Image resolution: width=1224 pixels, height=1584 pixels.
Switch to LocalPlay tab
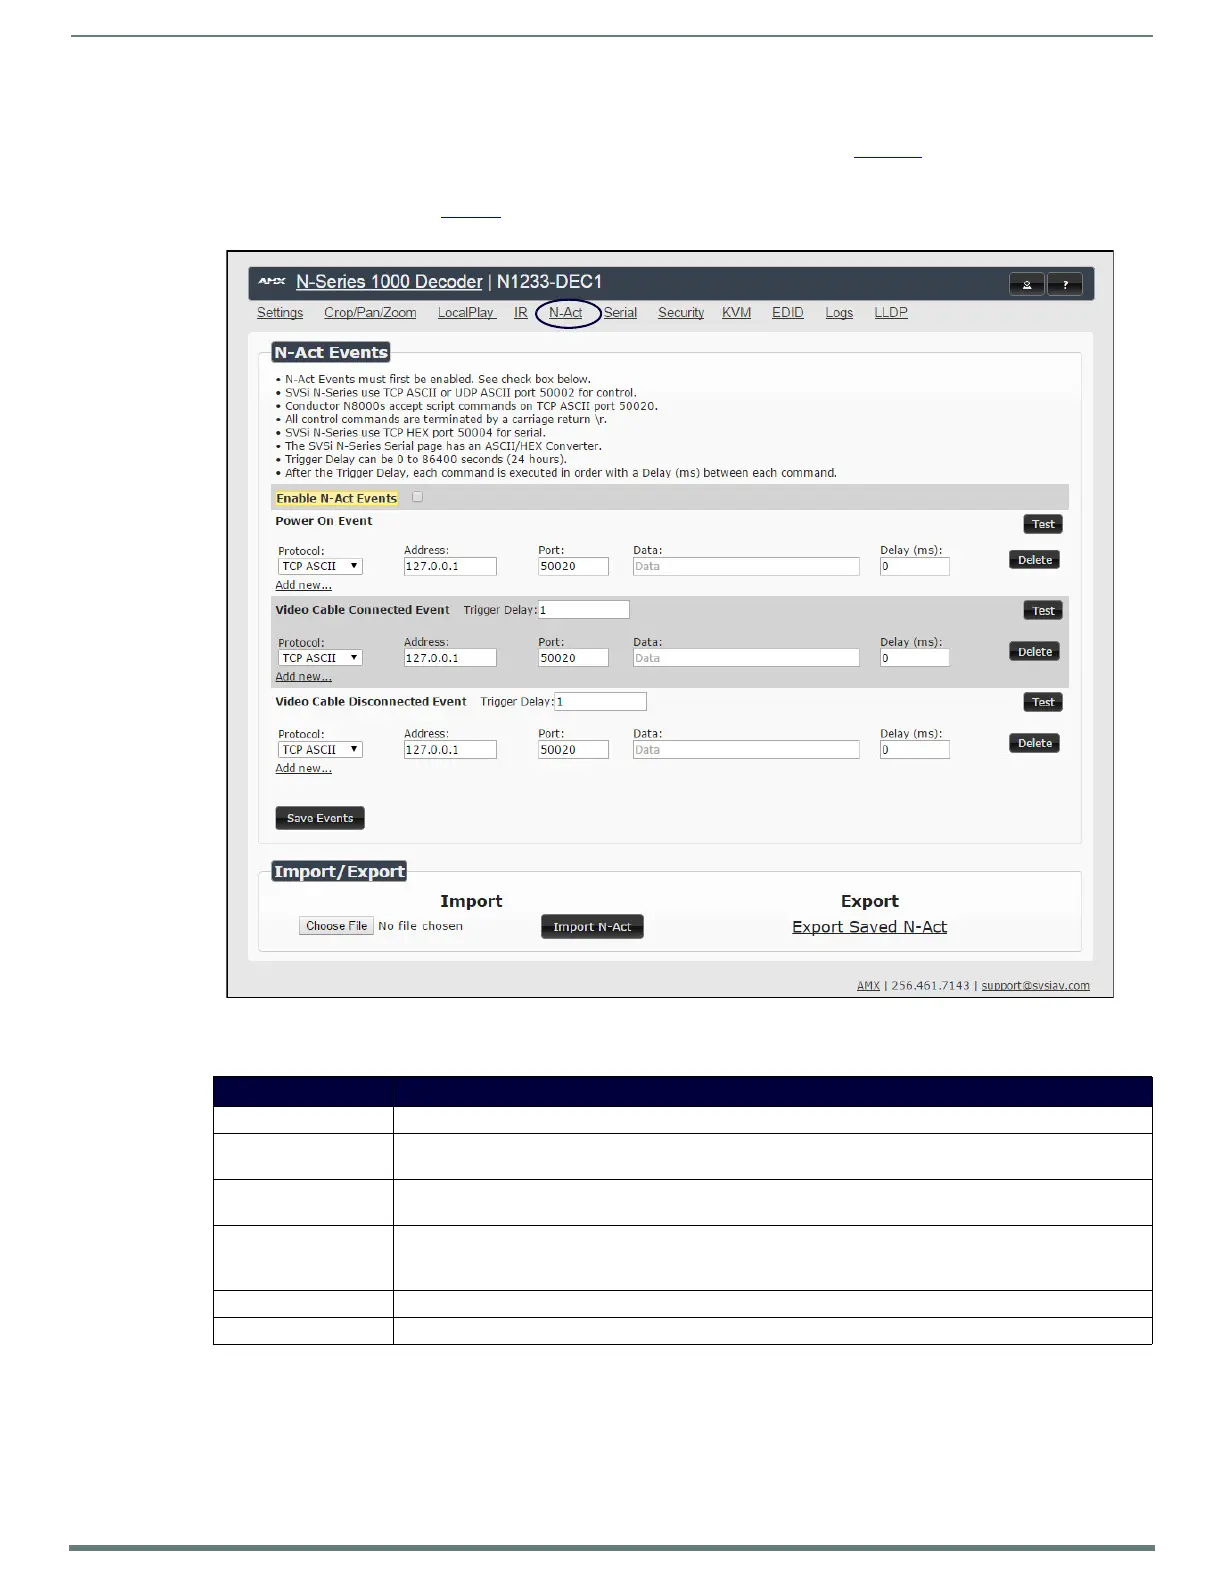pos(466,313)
